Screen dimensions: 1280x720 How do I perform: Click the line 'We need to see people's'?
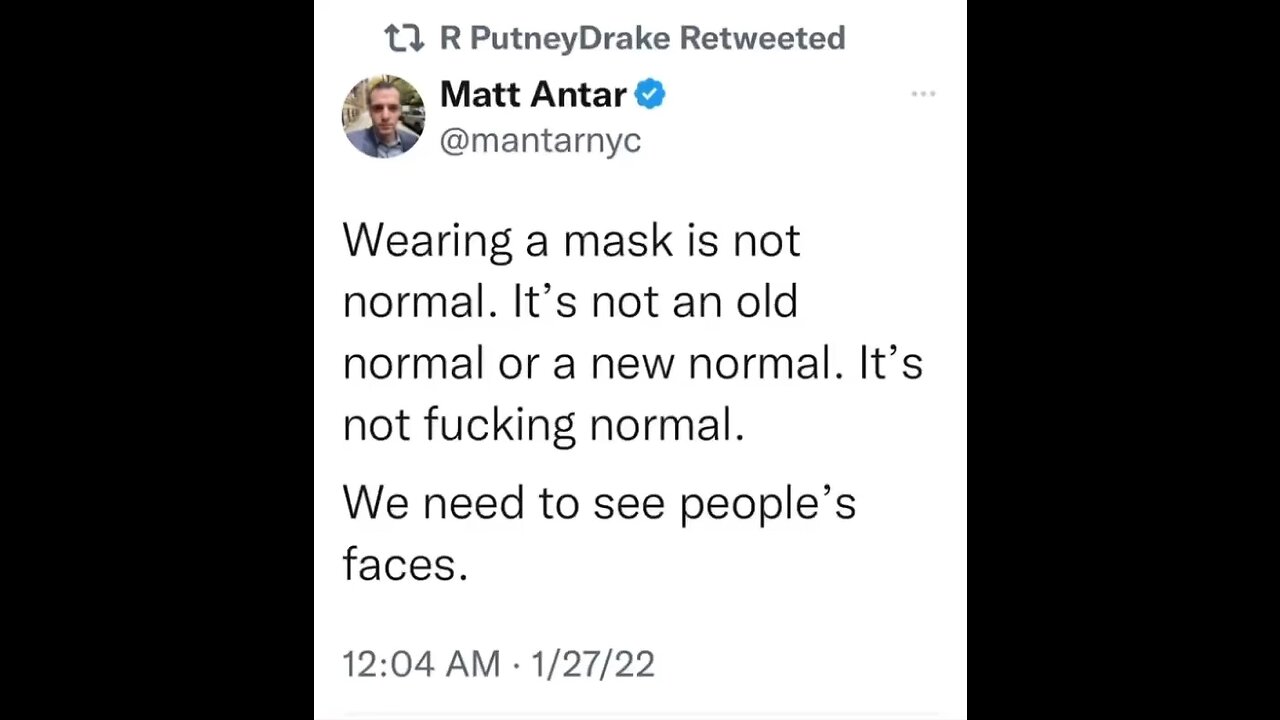tap(599, 504)
